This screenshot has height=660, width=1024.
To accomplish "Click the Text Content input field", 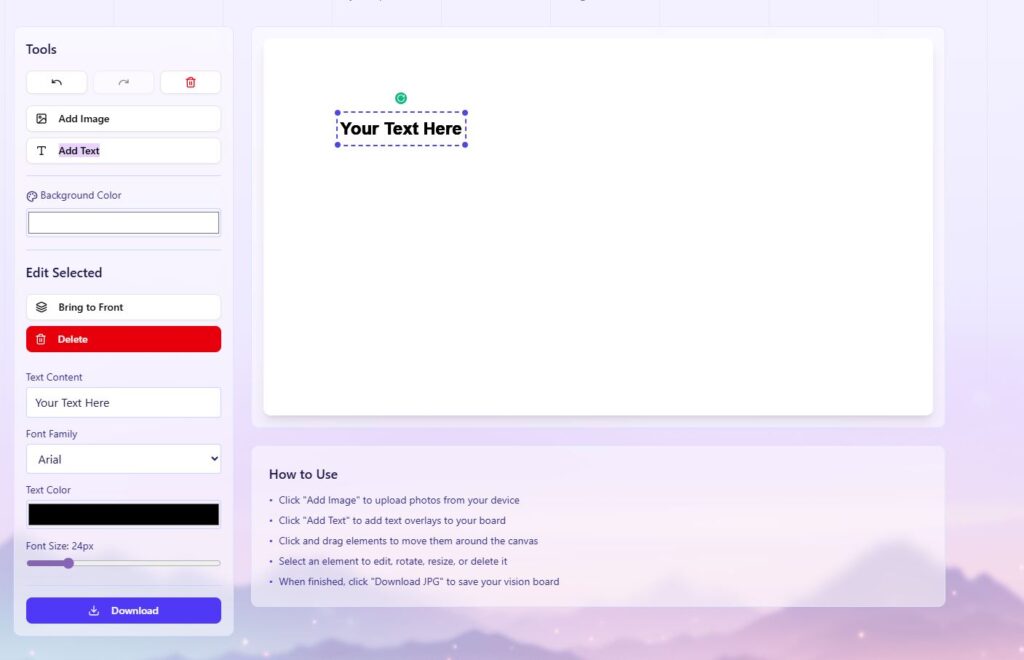I will 123,403.
